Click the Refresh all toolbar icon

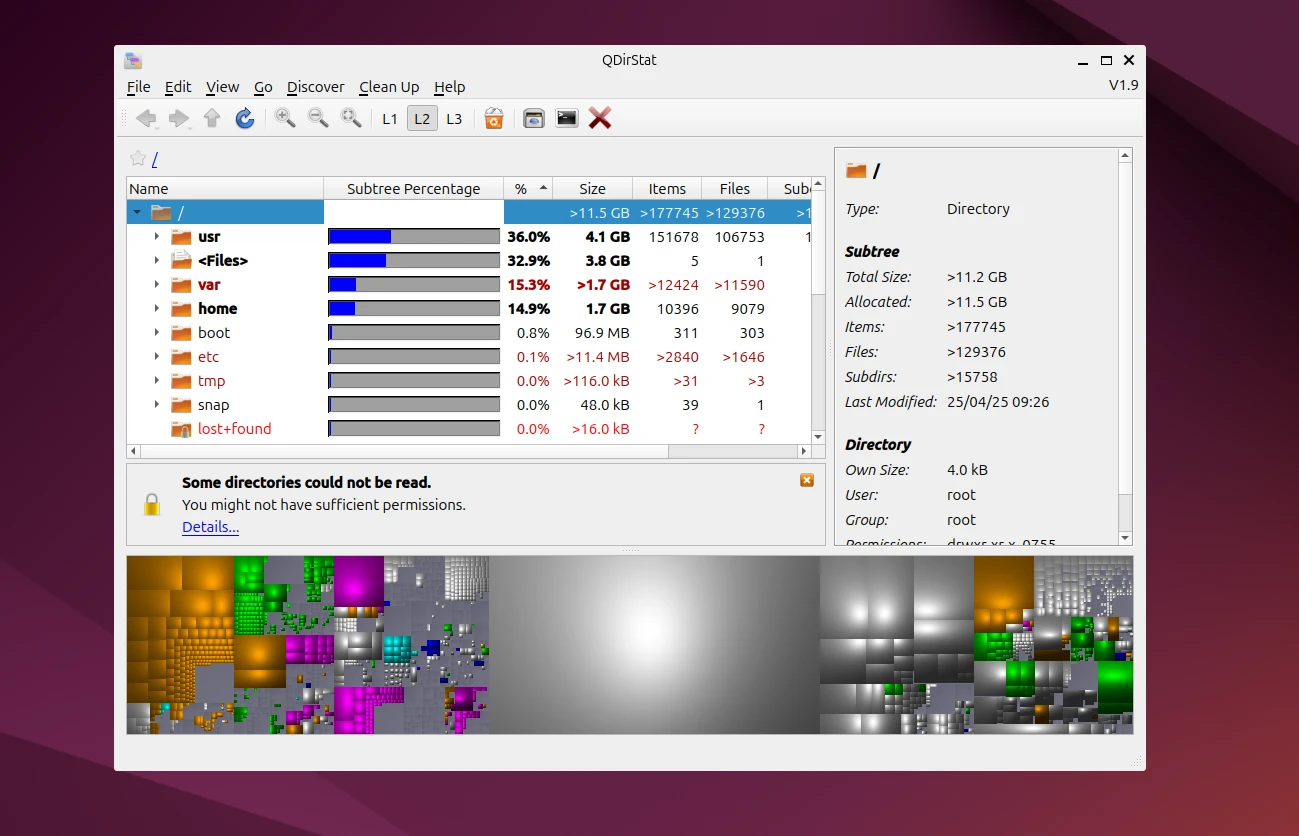pyautogui.click(x=245, y=119)
